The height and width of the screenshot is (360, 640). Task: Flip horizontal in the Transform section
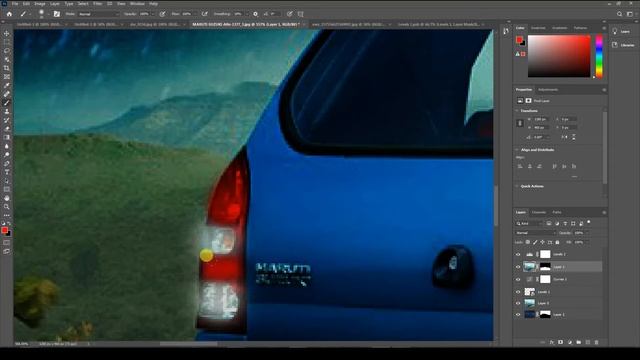point(564,137)
